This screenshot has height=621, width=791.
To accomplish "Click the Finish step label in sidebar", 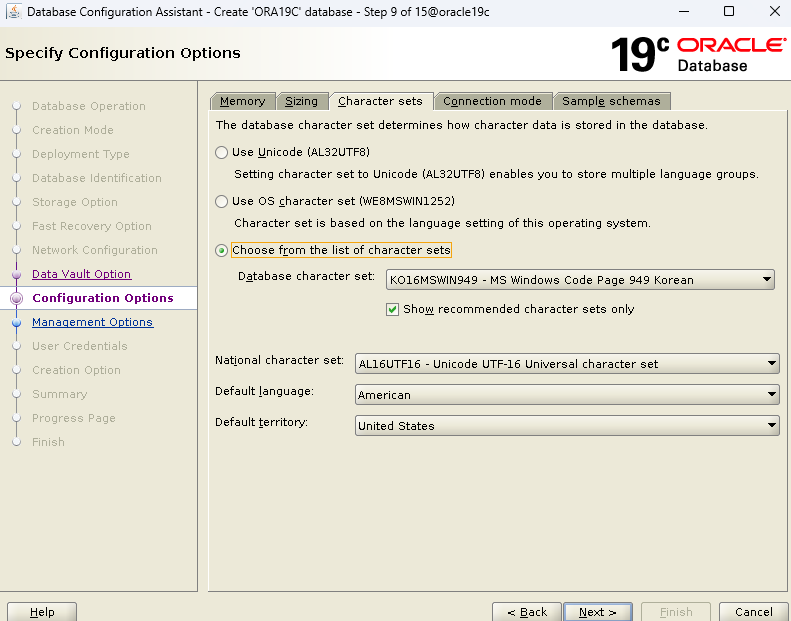I will pos(48,442).
